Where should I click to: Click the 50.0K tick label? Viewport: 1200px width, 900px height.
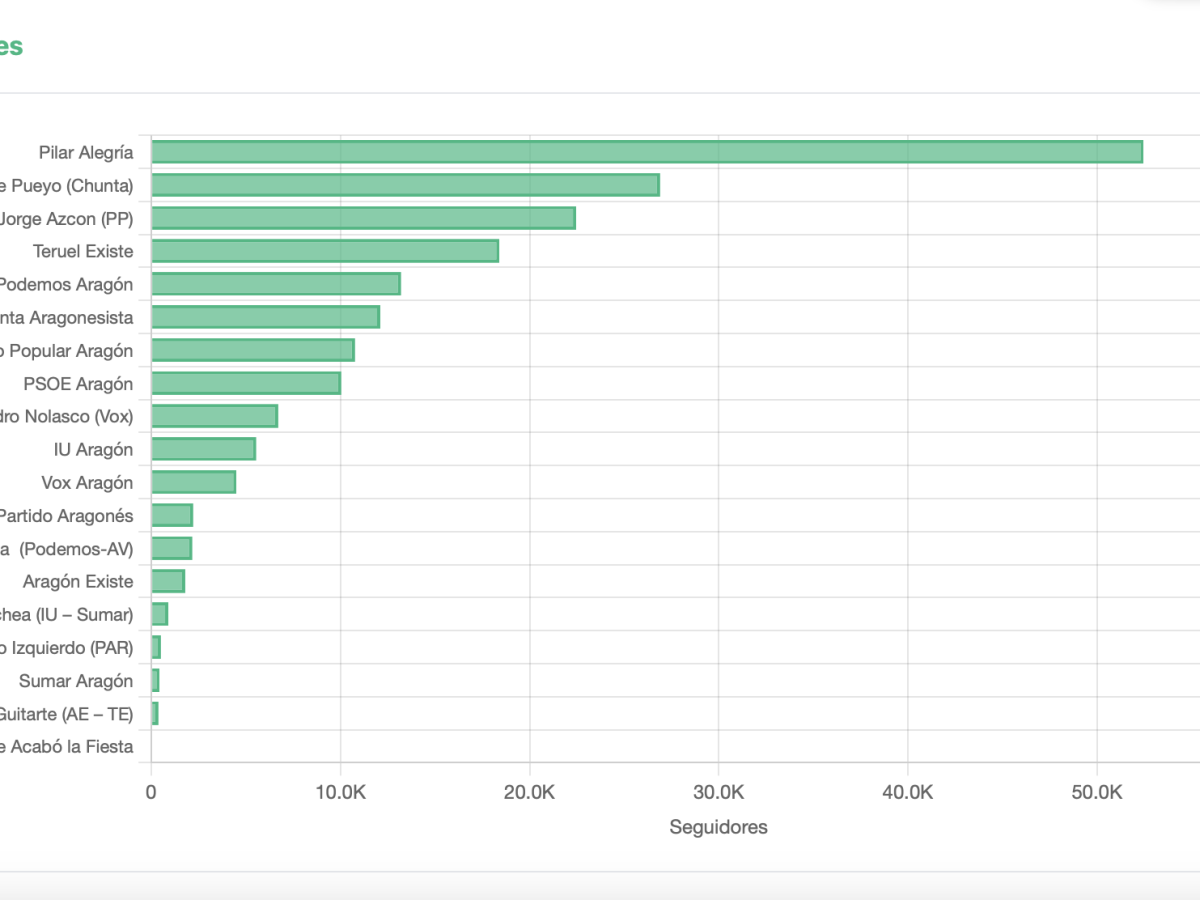tap(1096, 791)
